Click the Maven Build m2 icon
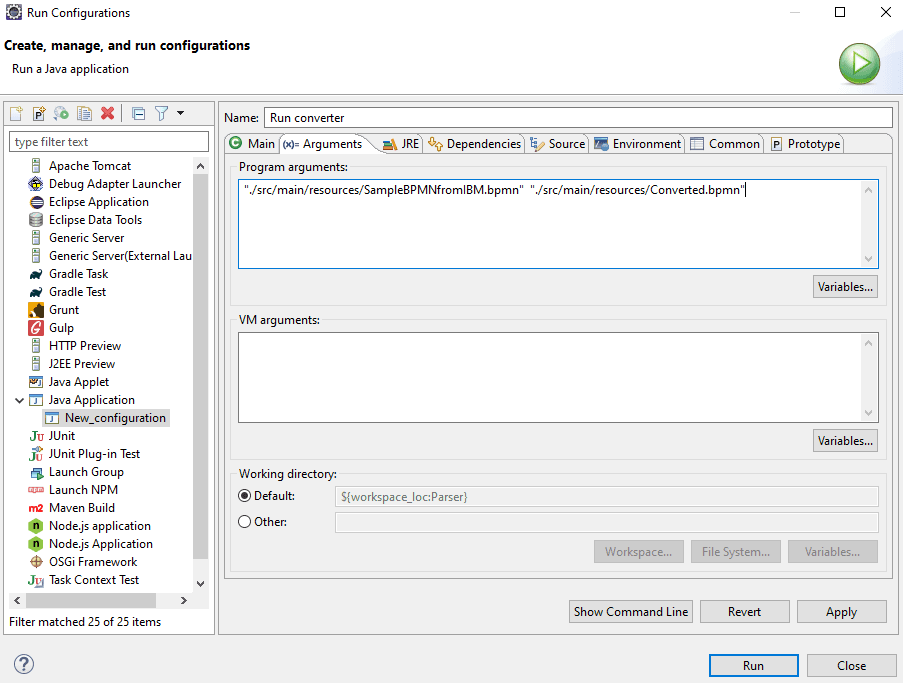Viewport: 903px width, 683px height. click(x=36, y=508)
